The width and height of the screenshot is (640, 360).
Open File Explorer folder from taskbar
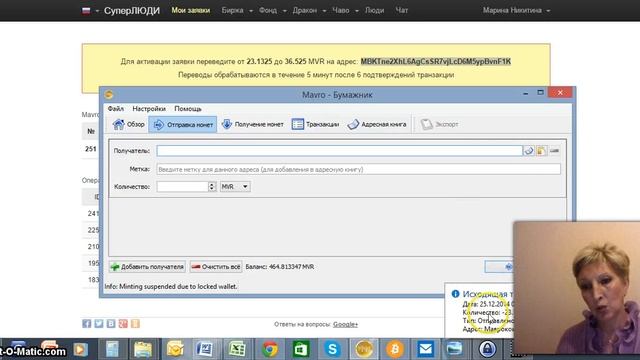143,349
